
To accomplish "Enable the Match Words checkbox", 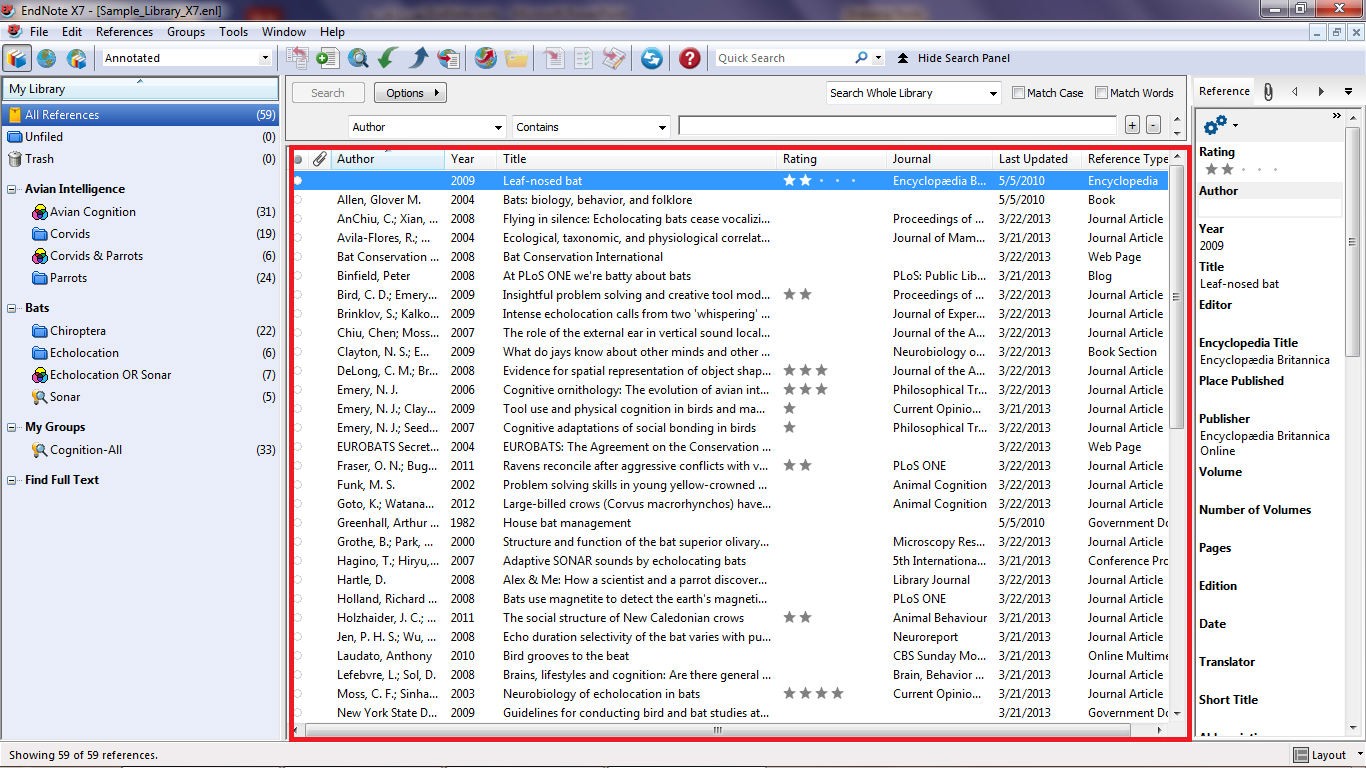I will pos(1101,93).
